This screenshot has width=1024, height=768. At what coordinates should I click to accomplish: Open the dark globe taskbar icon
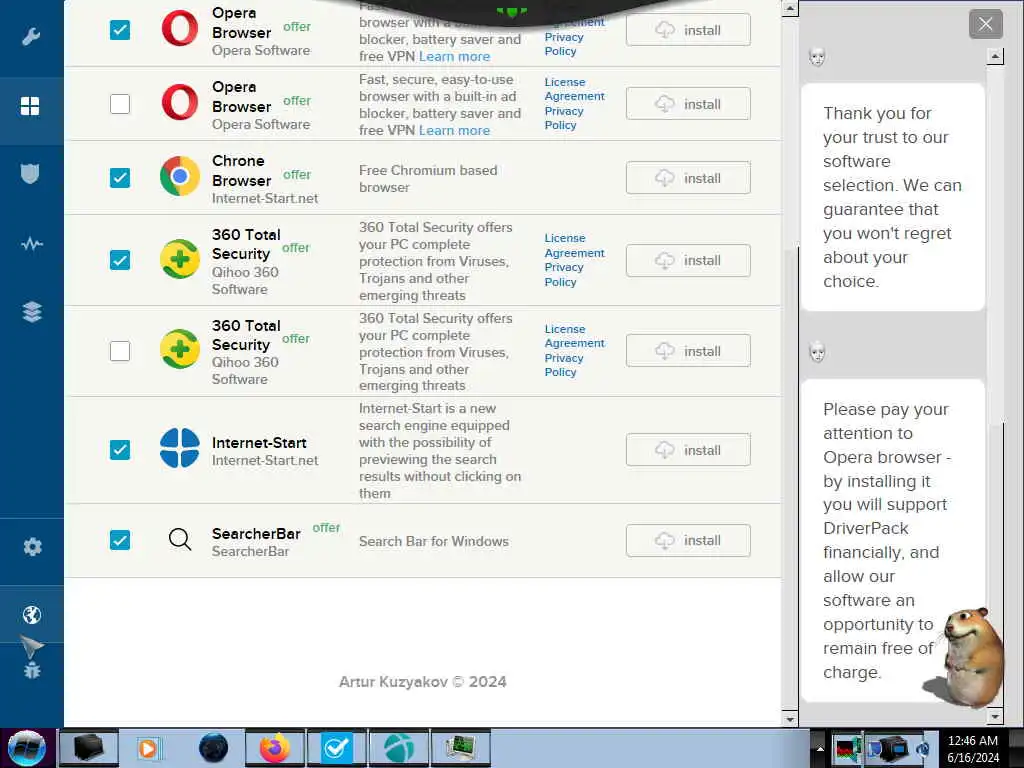(x=213, y=748)
